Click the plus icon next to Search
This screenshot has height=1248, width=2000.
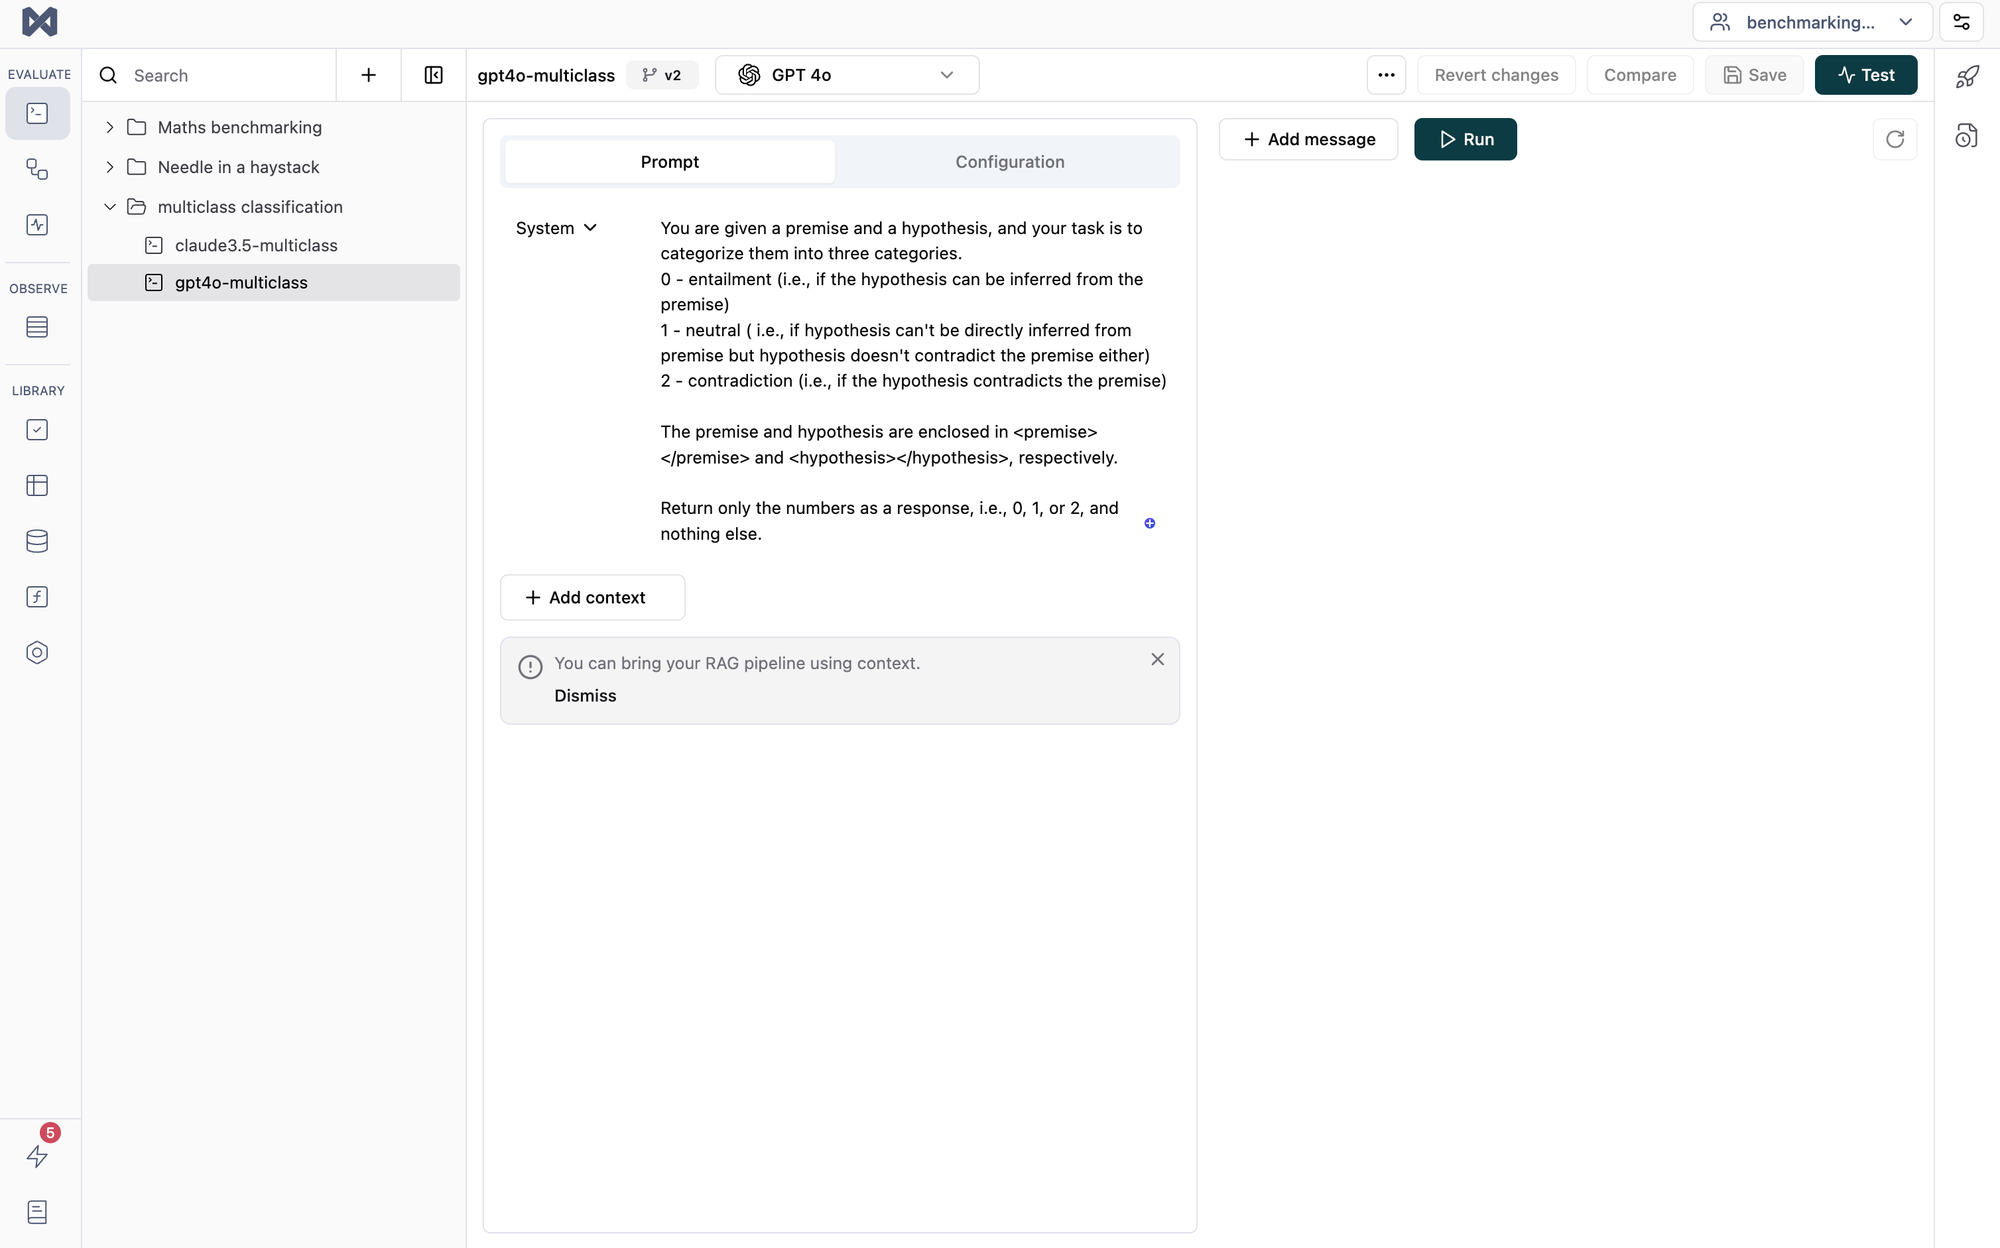pyautogui.click(x=368, y=75)
